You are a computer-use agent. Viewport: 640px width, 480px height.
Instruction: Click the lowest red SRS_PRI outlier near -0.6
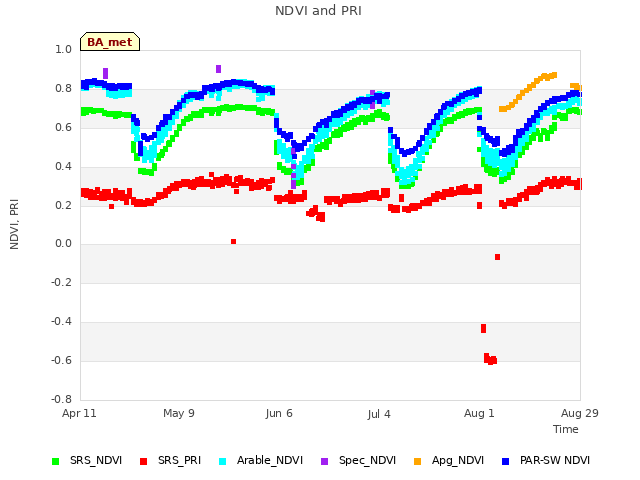(x=491, y=360)
